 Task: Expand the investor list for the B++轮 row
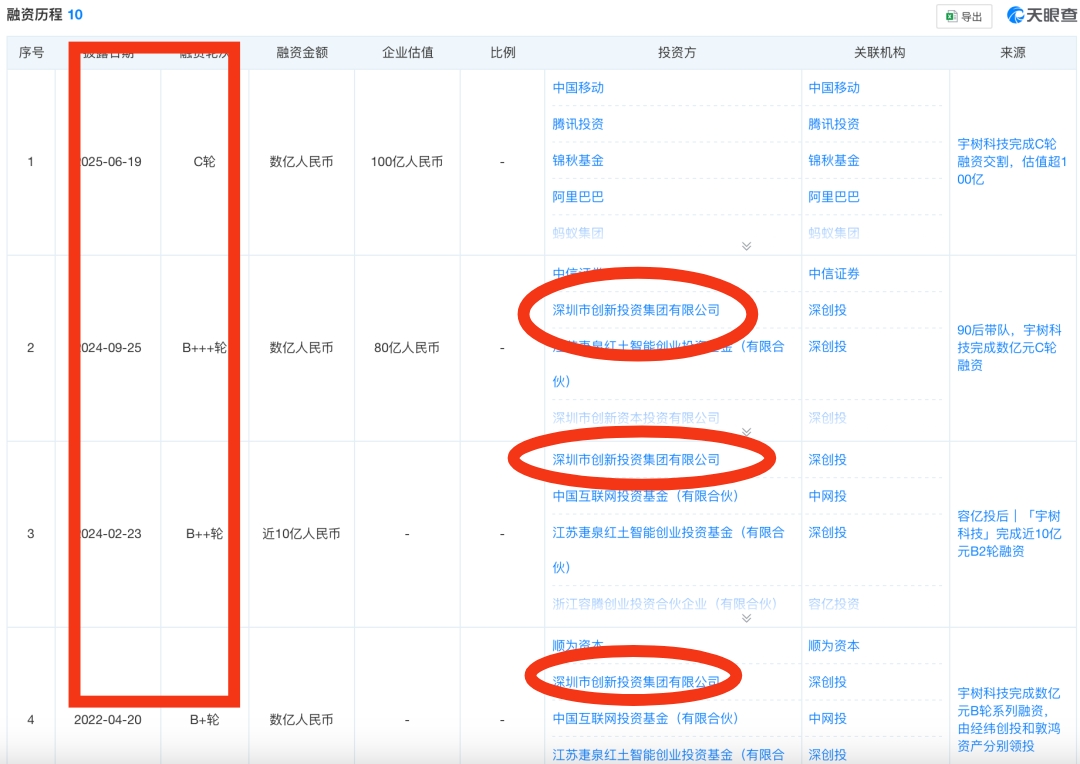[746, 618]
